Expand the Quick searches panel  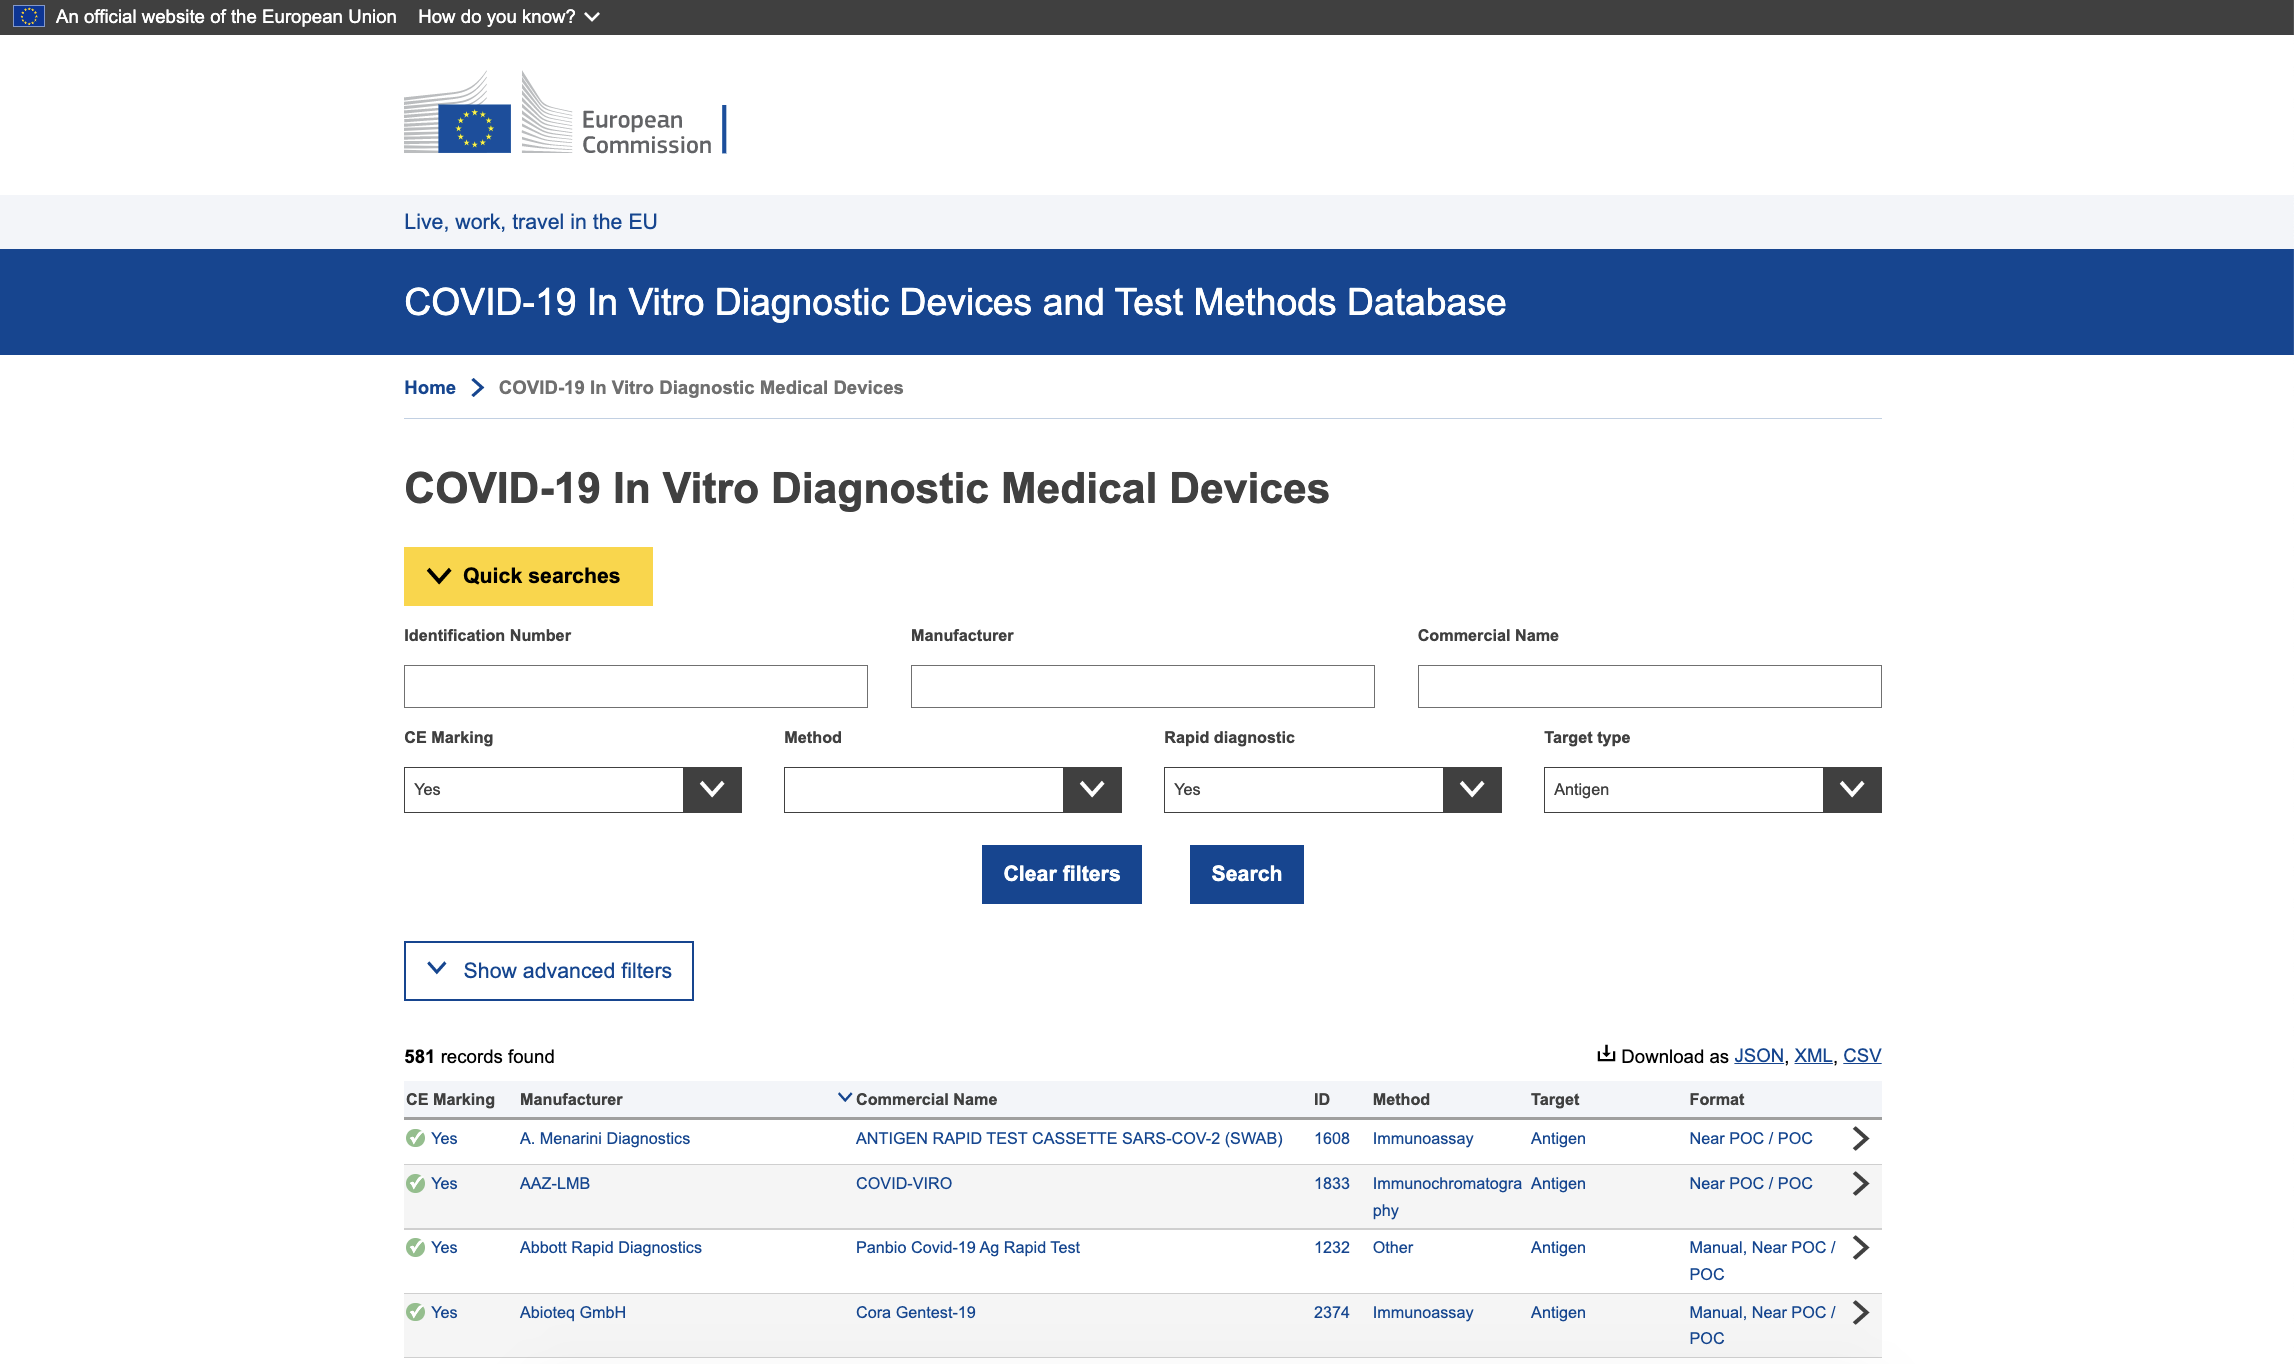click(x=528, y=576)
